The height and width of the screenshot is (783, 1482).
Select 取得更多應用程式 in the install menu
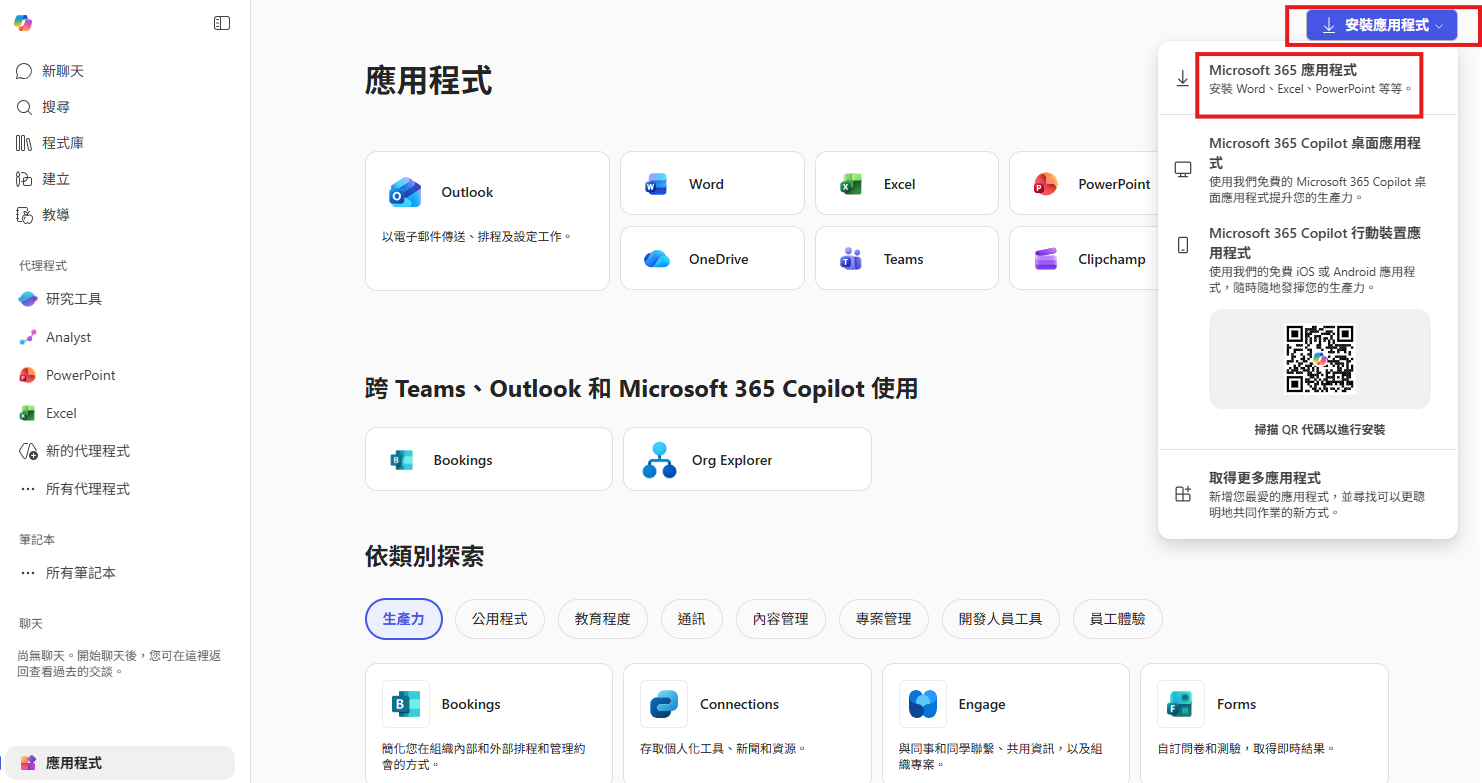[1308, 494]
